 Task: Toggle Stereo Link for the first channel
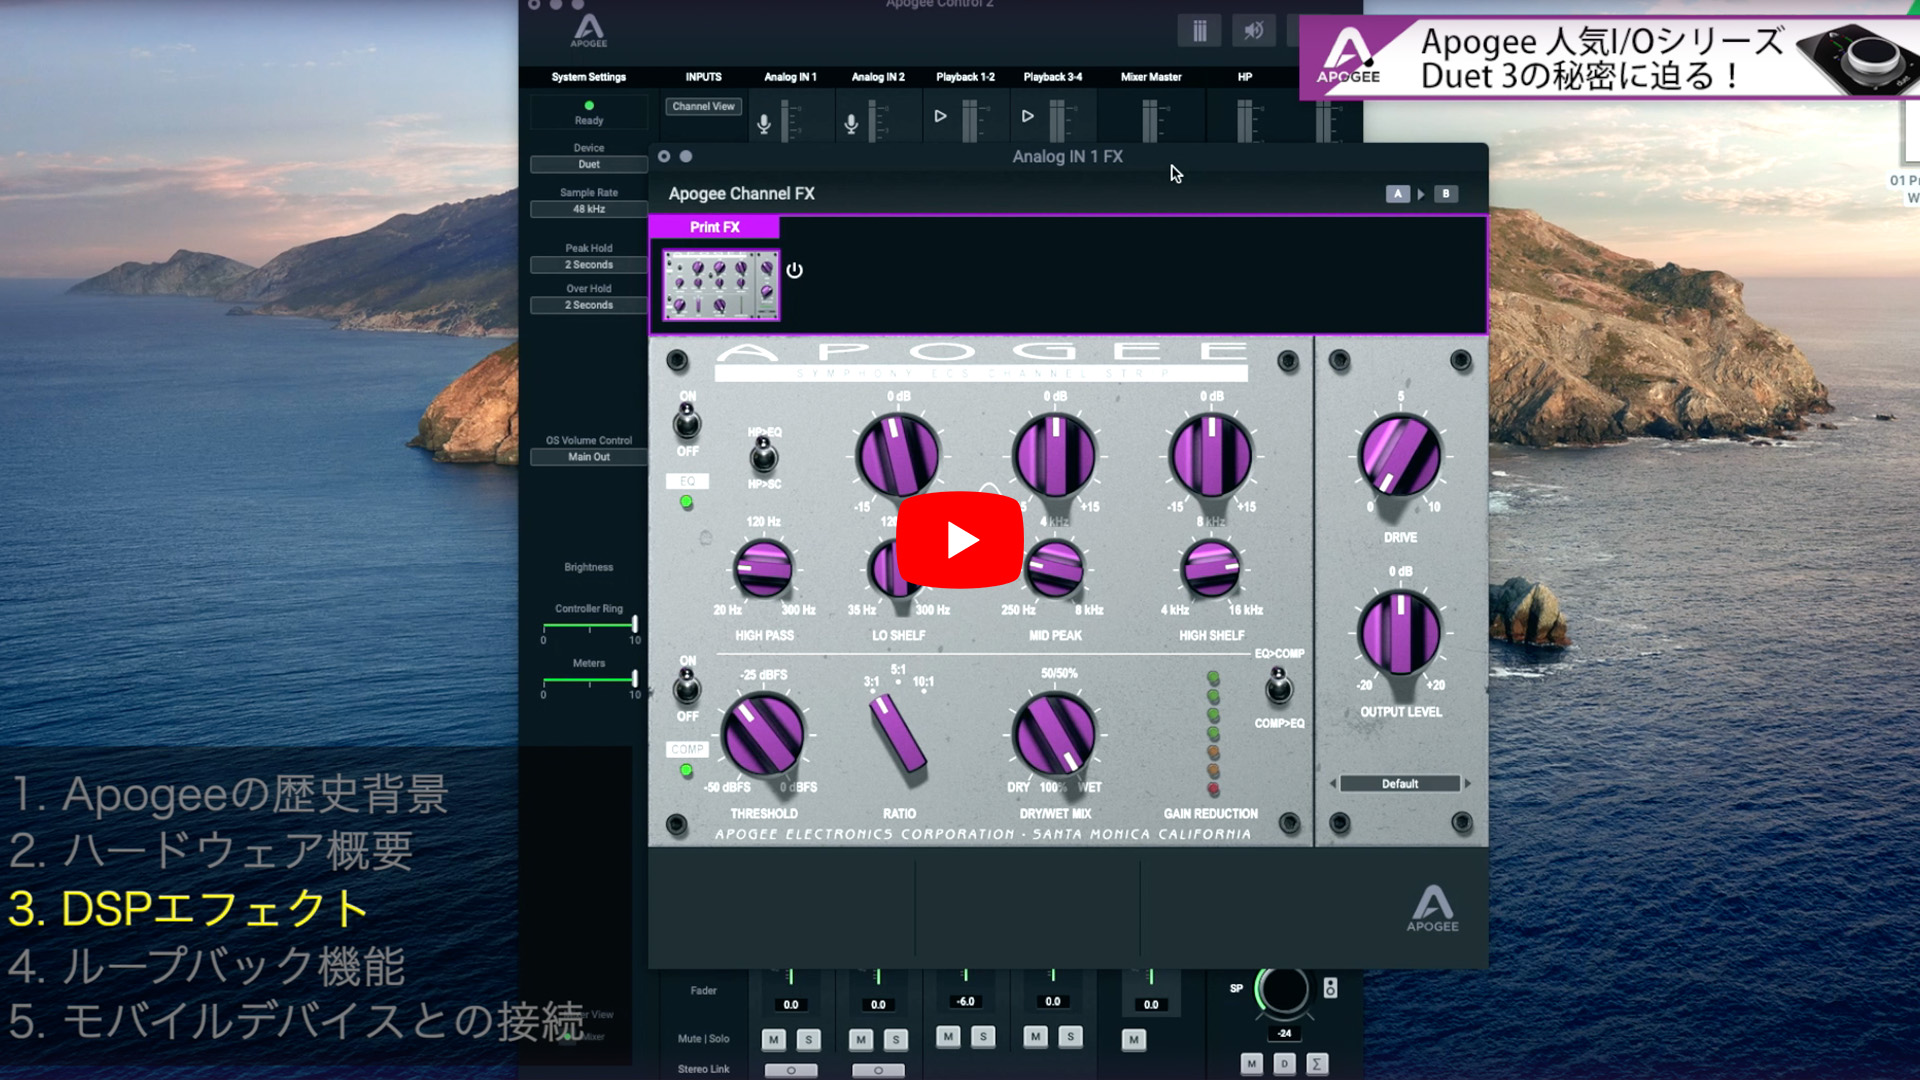[x=791, y=1070]
